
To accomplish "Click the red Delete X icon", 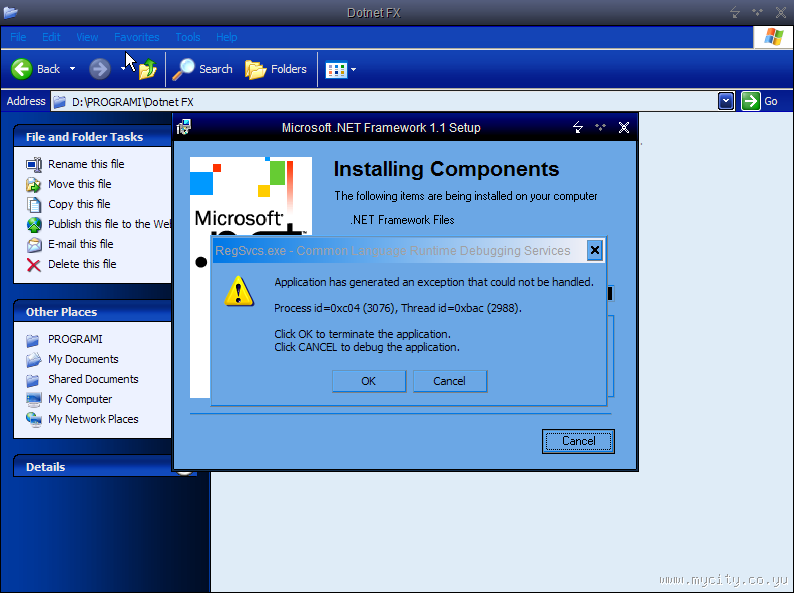I will [34, 265].
